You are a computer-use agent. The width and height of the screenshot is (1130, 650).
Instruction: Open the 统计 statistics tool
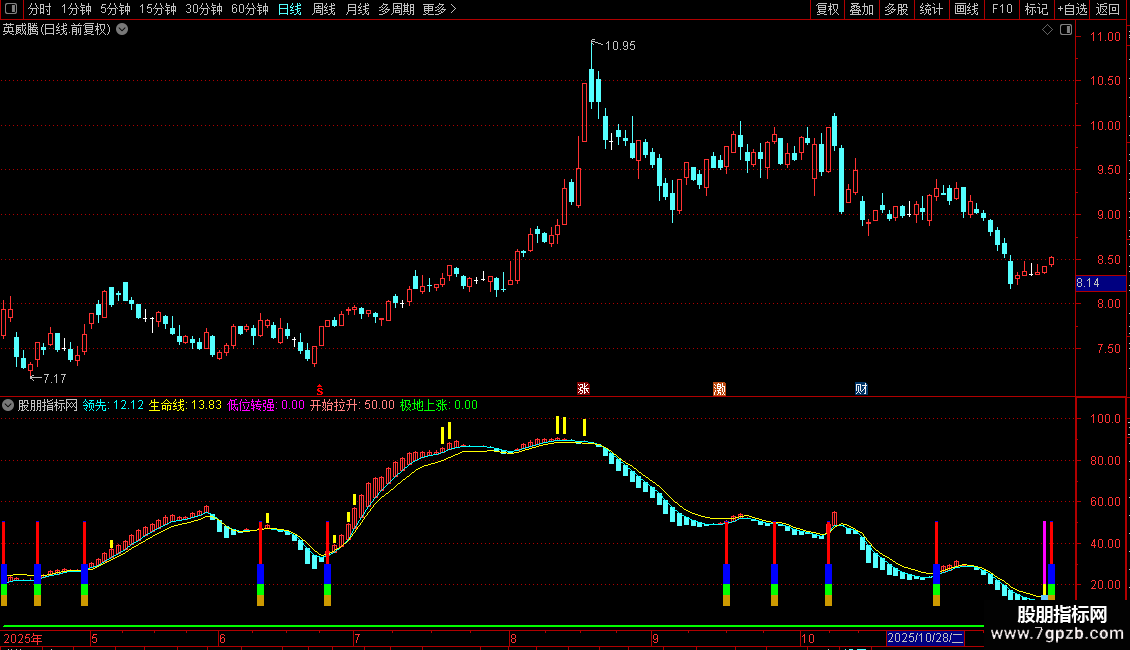pos(931,9)
